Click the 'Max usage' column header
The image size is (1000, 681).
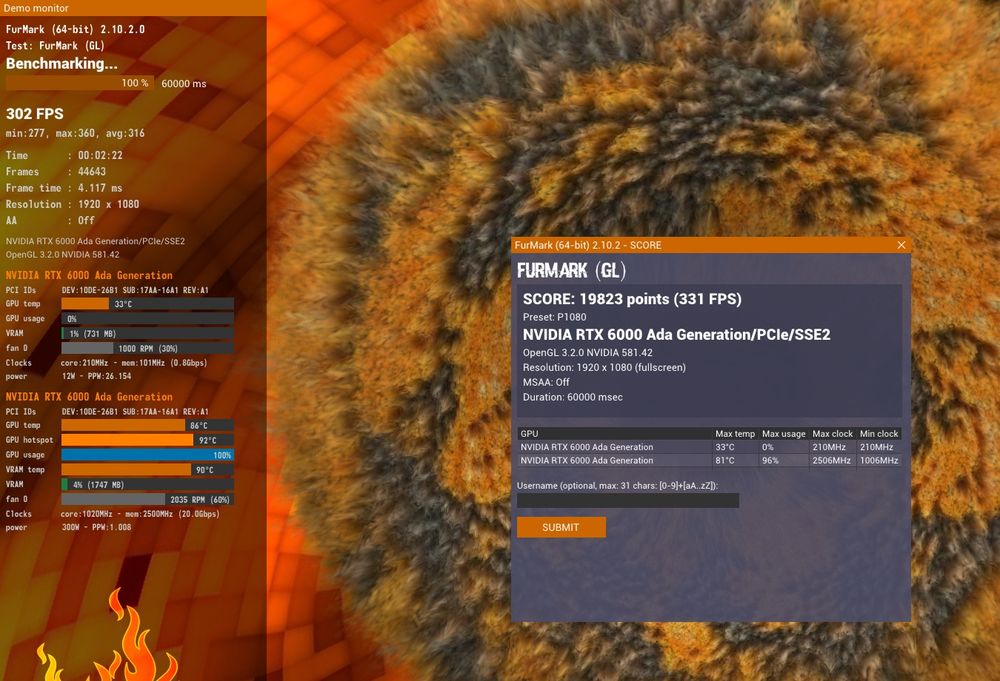(784, 434)
